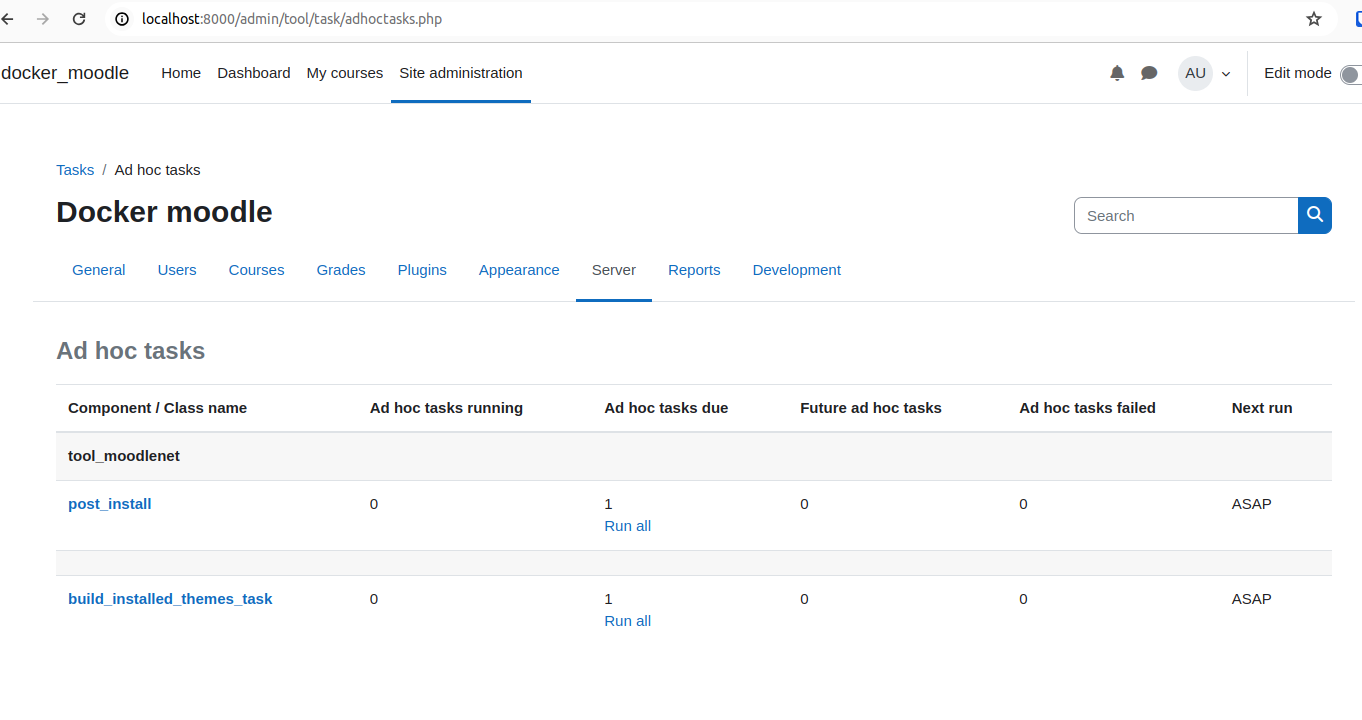Reload the page with the refresh icon
The width and height of the screenshot is (1362, 720).
pyautogui.click(x=79, y=19)
